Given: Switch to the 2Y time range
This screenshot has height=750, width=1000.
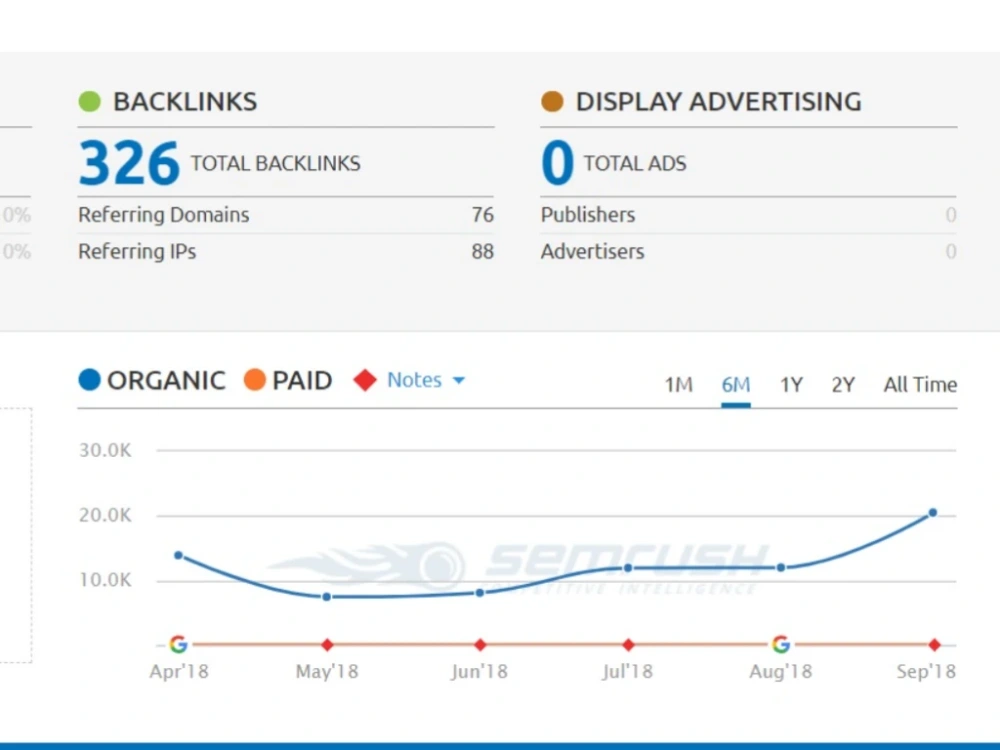Looking at the screenshot, I should coord(842,385).
